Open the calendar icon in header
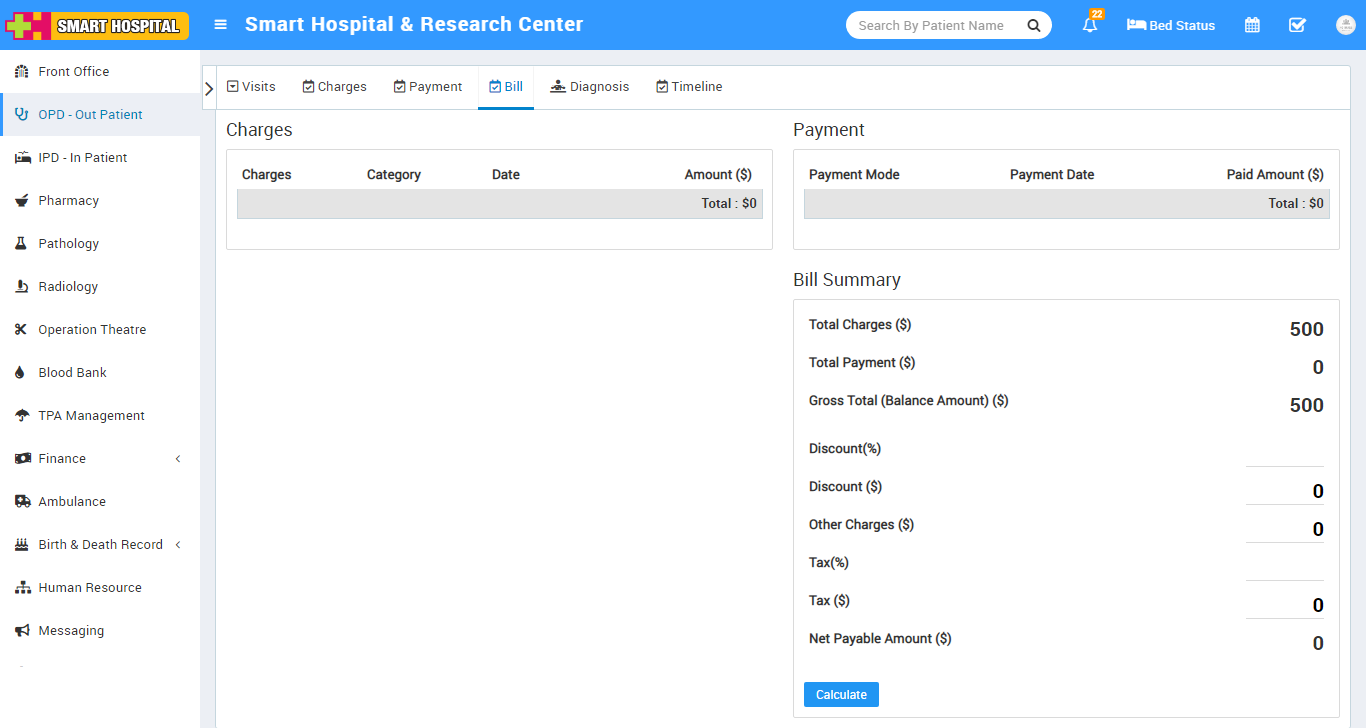Viewport: 1366px width, 728px height. tap(1252, 25)
